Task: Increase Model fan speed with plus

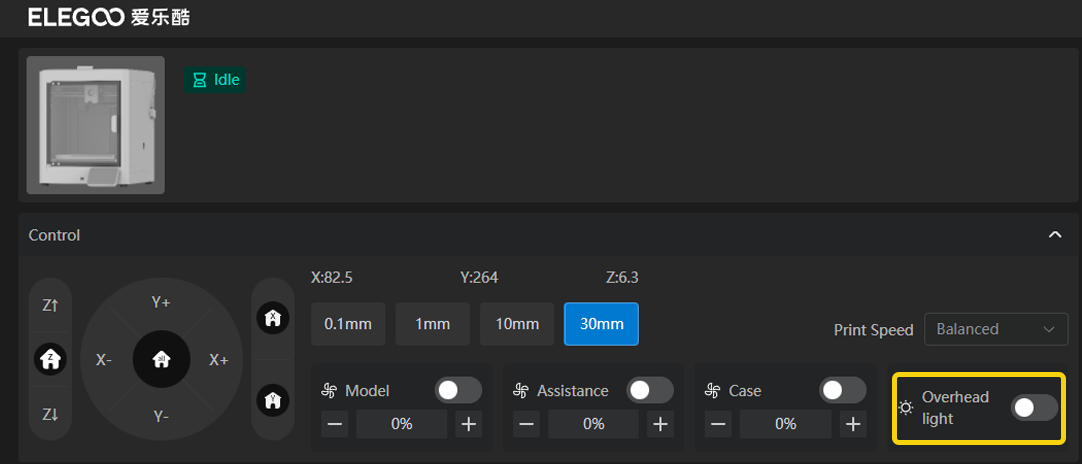Action: tap(468, 424)
